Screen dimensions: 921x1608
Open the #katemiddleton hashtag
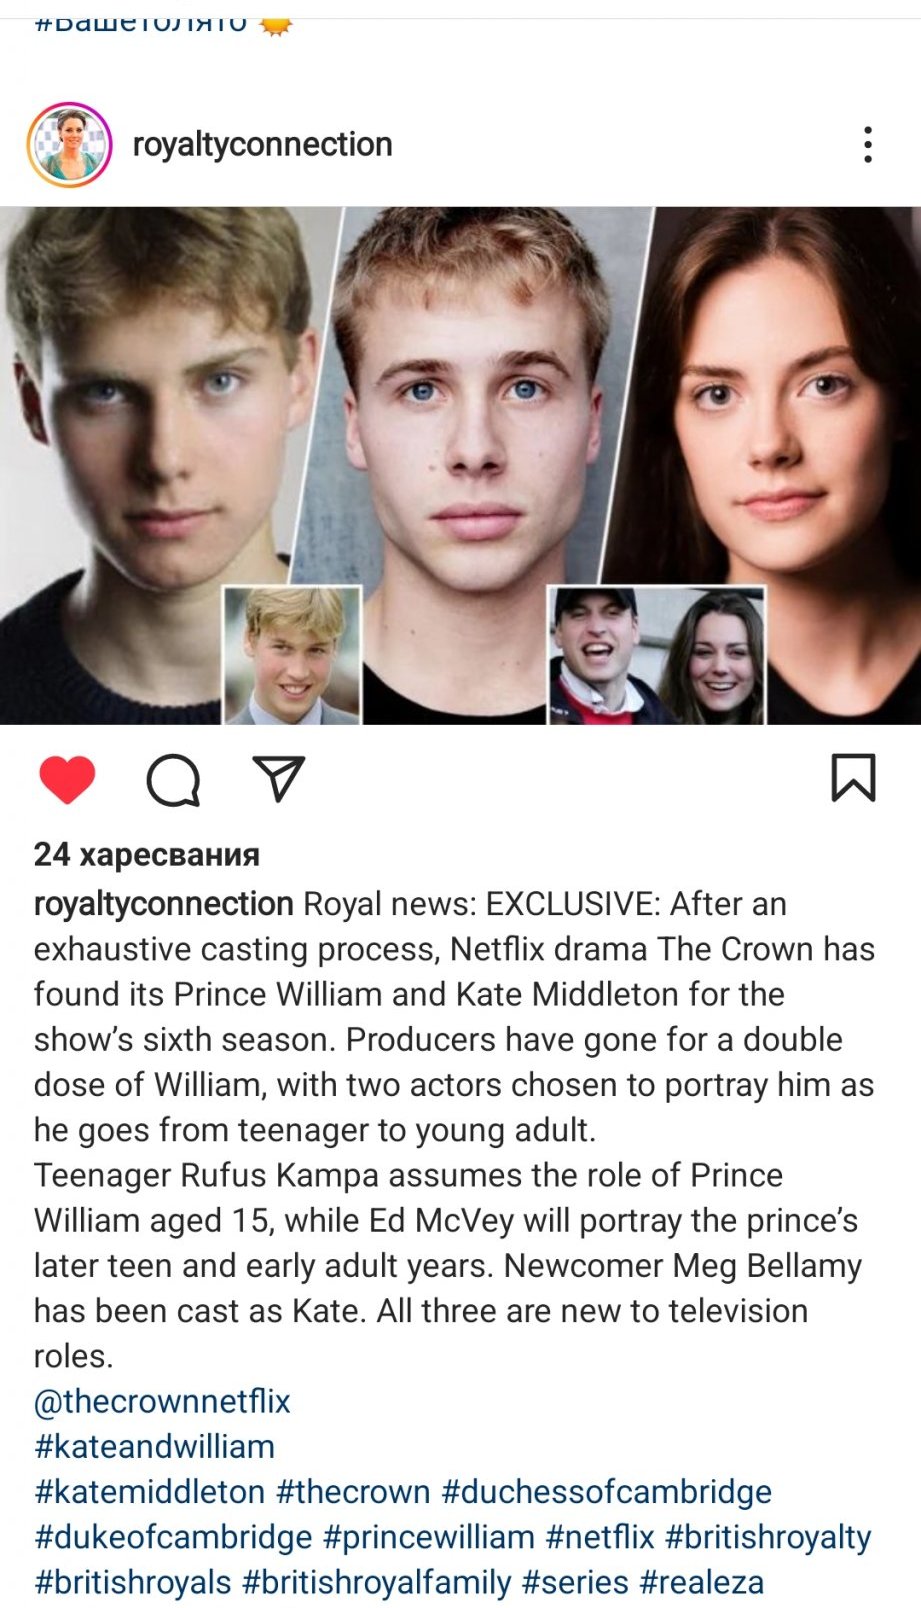(150, 1491)
